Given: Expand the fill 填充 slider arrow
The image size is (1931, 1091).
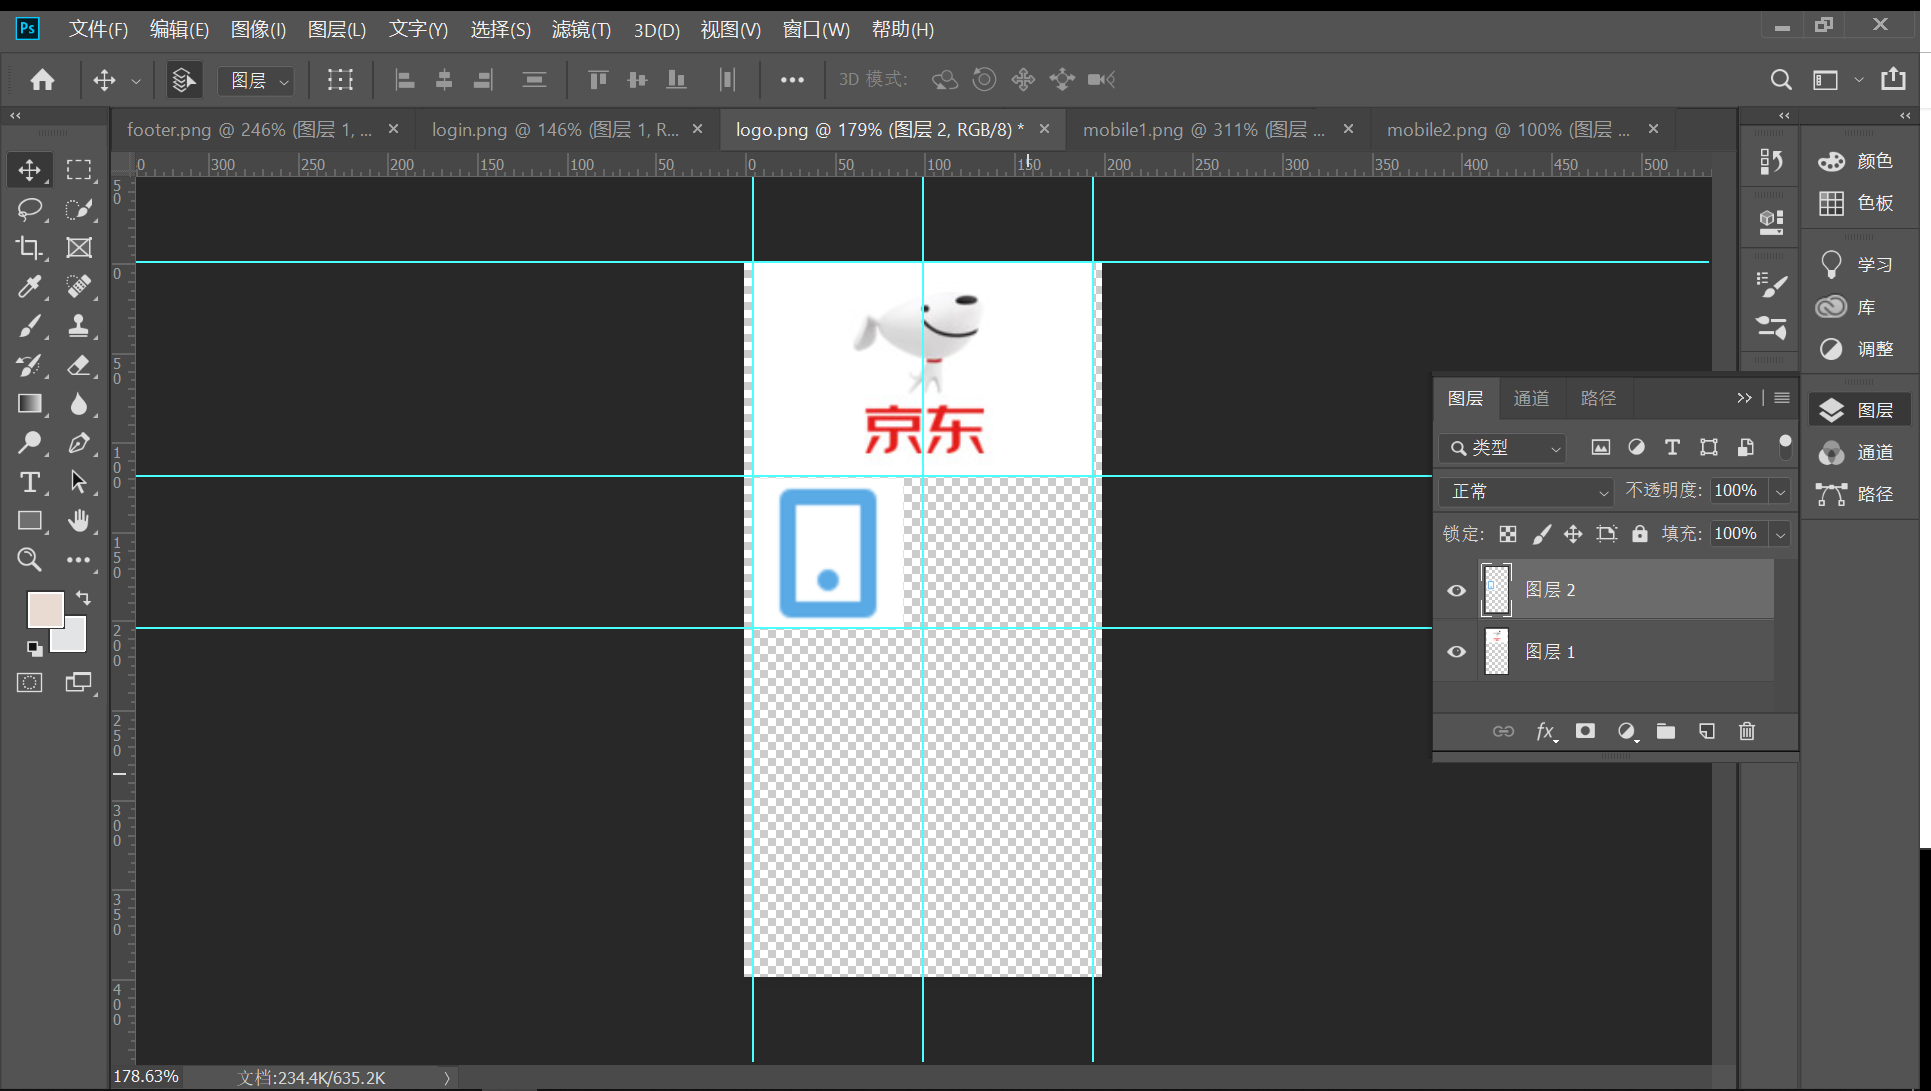Looking at the screenshot, I should point(1781,534).
